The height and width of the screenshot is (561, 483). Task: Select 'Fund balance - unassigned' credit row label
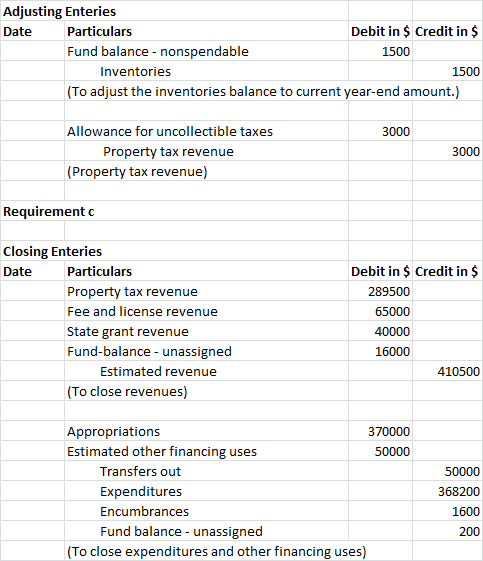[x=181, y=532]
